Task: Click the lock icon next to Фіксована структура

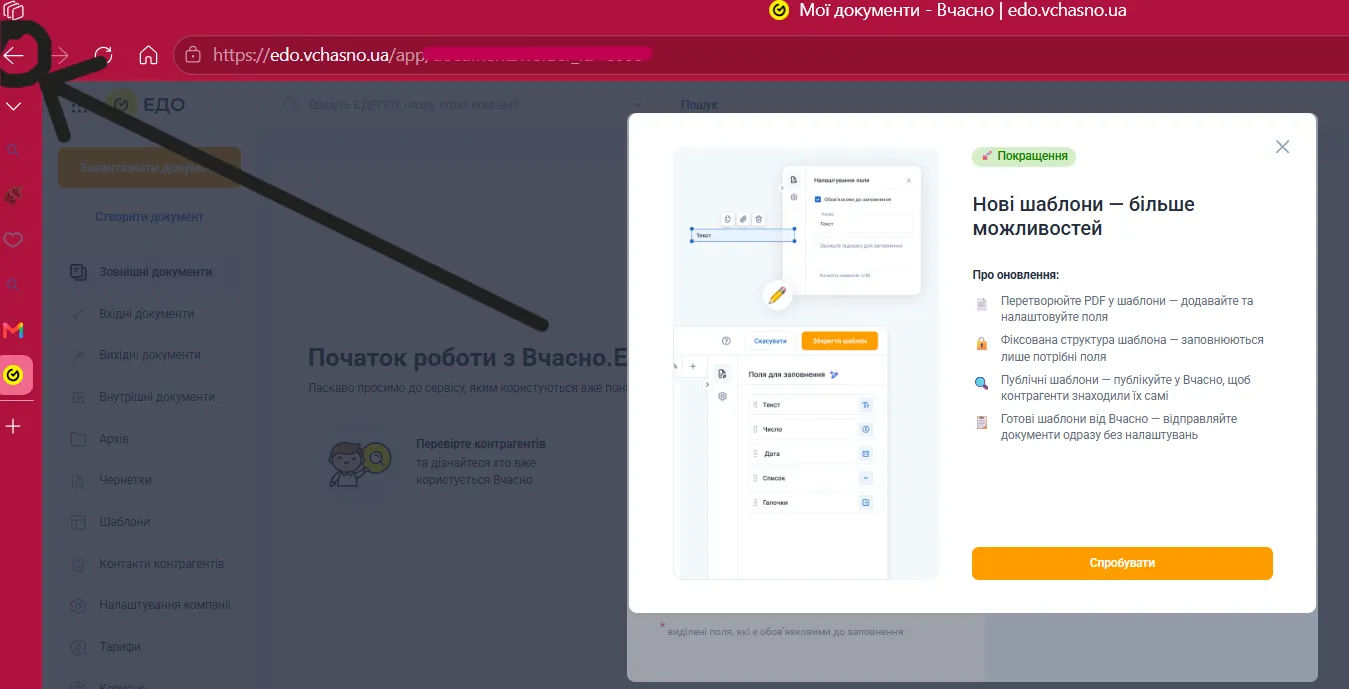Action: (982, 343)
